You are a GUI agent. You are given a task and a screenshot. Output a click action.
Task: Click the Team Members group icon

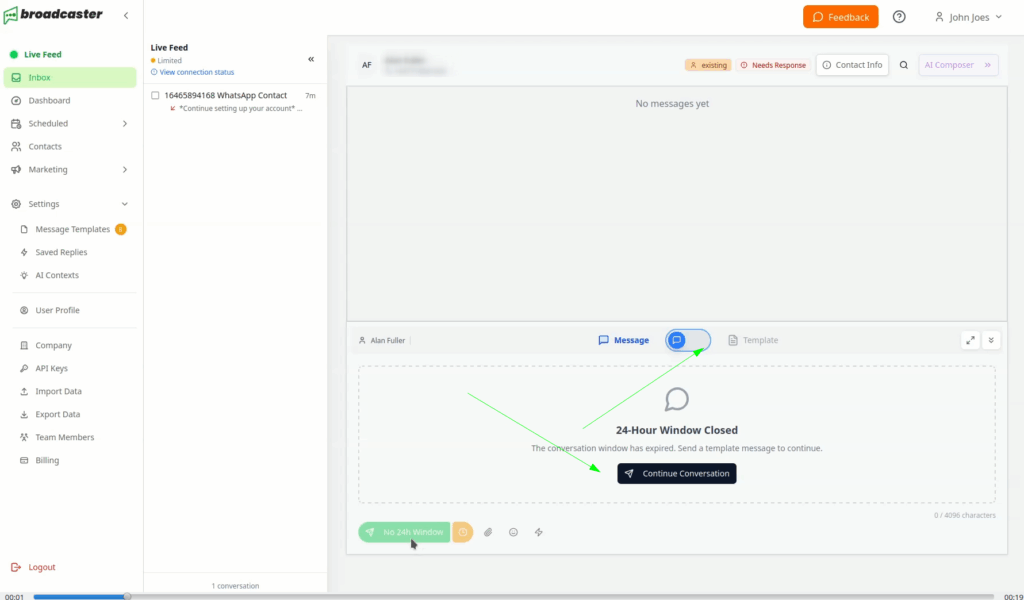(24, 437)
